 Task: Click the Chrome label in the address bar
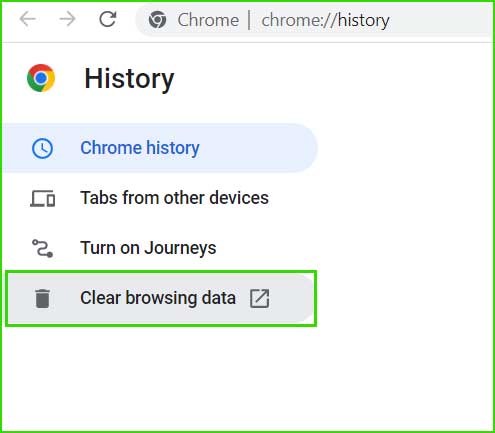(208, 20)
